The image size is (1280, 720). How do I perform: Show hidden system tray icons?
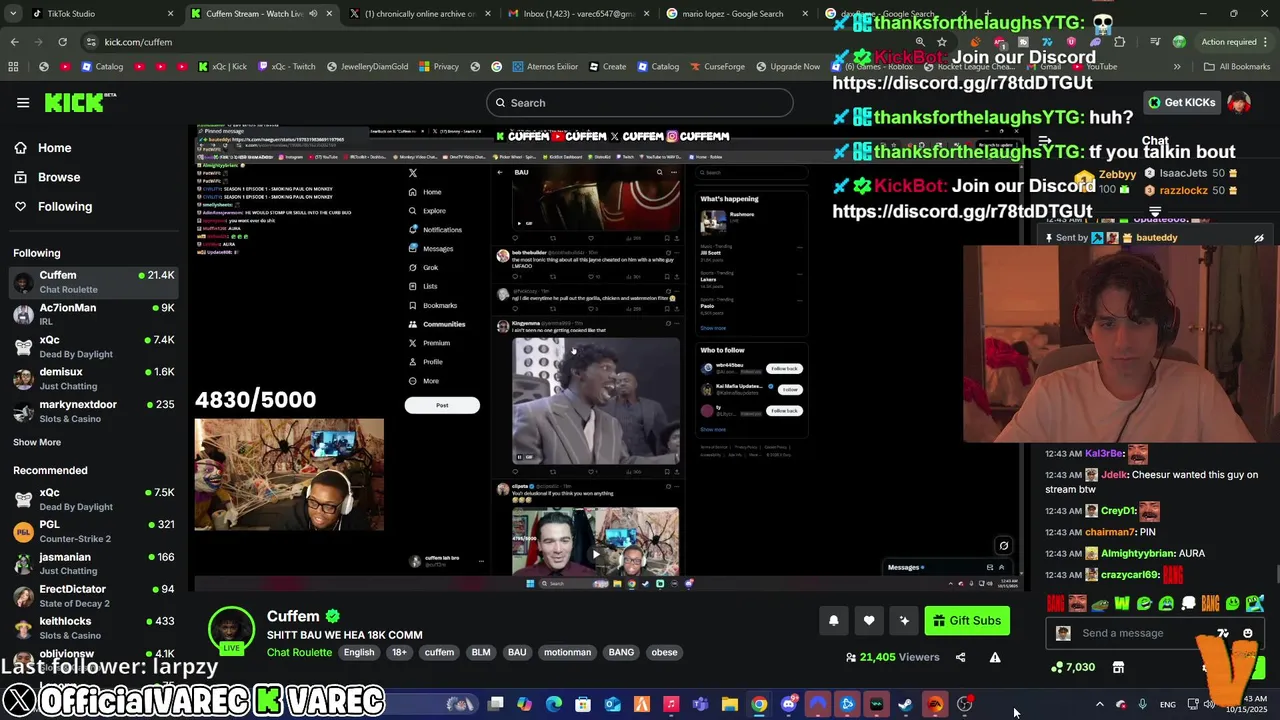[1099, 704]
